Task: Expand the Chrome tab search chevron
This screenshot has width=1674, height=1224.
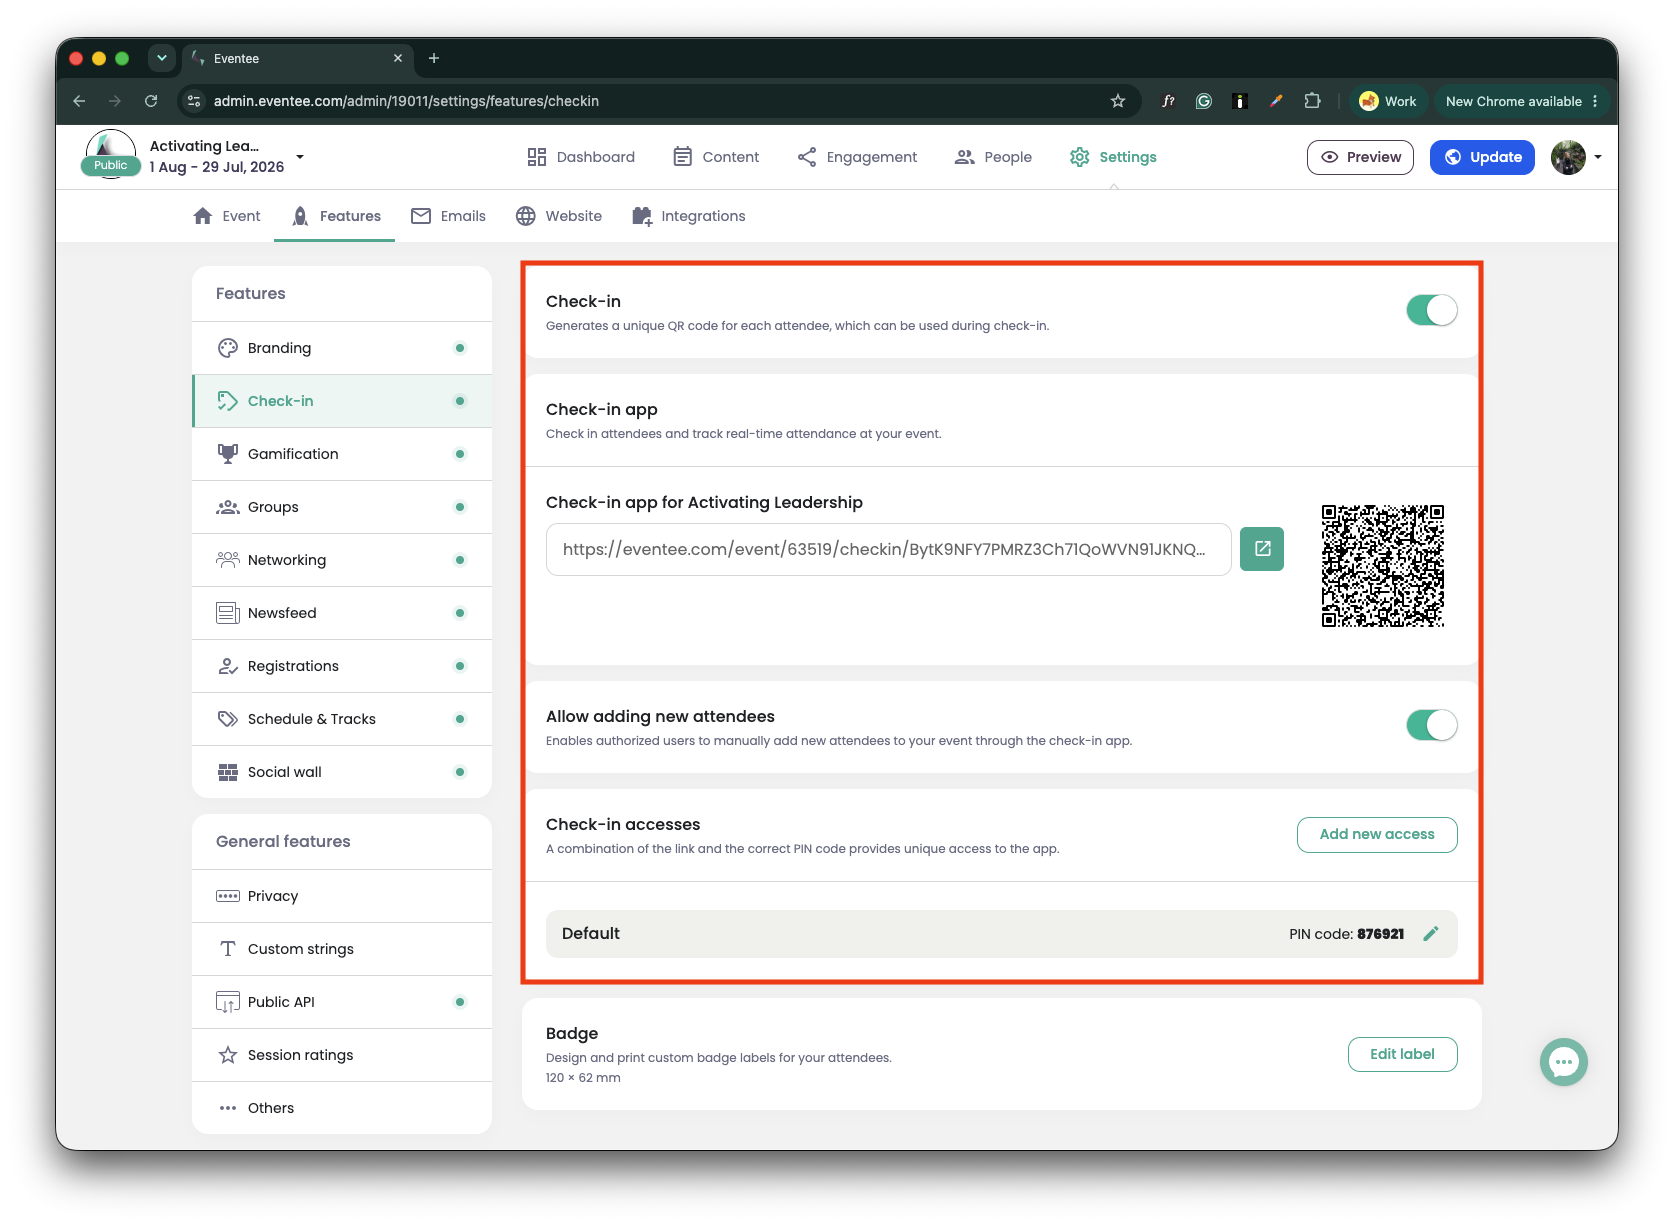Action: [x=162, y=58]
